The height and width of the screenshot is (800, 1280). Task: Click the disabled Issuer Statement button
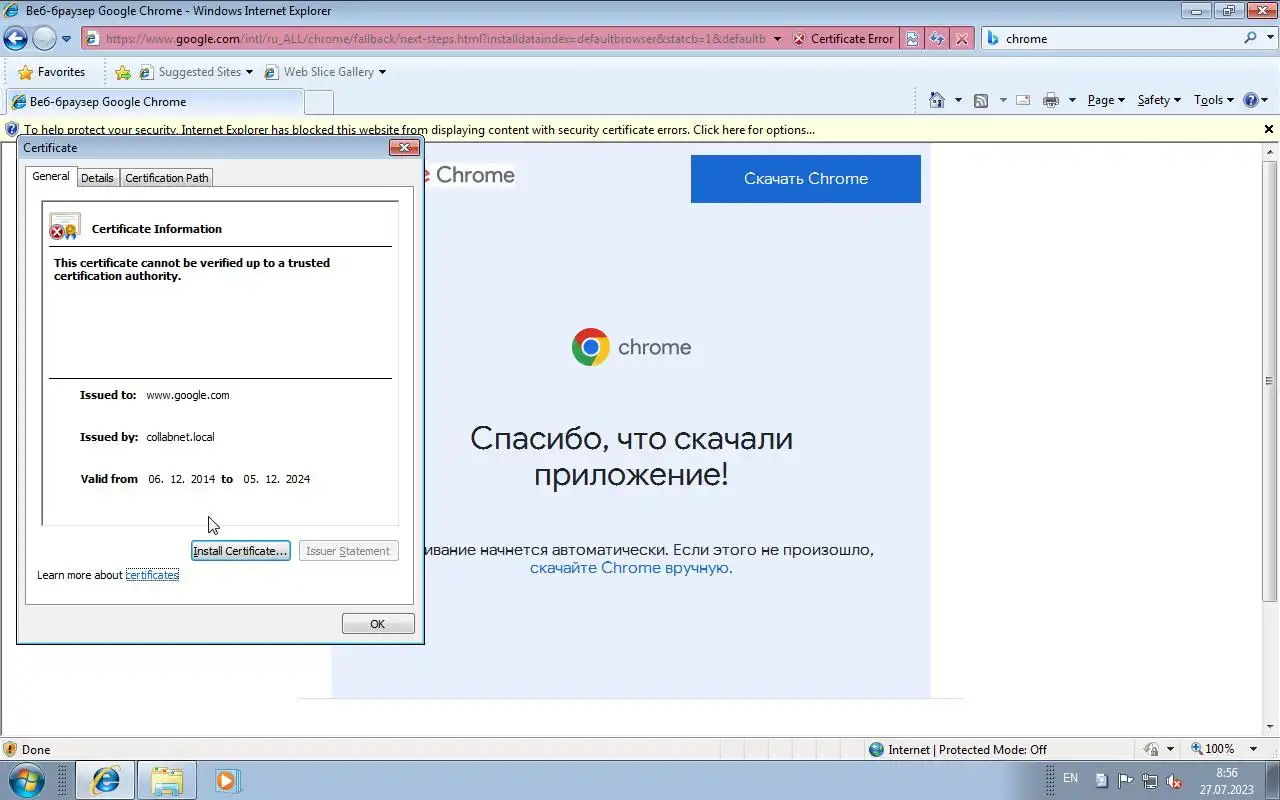tap(348, 551)
